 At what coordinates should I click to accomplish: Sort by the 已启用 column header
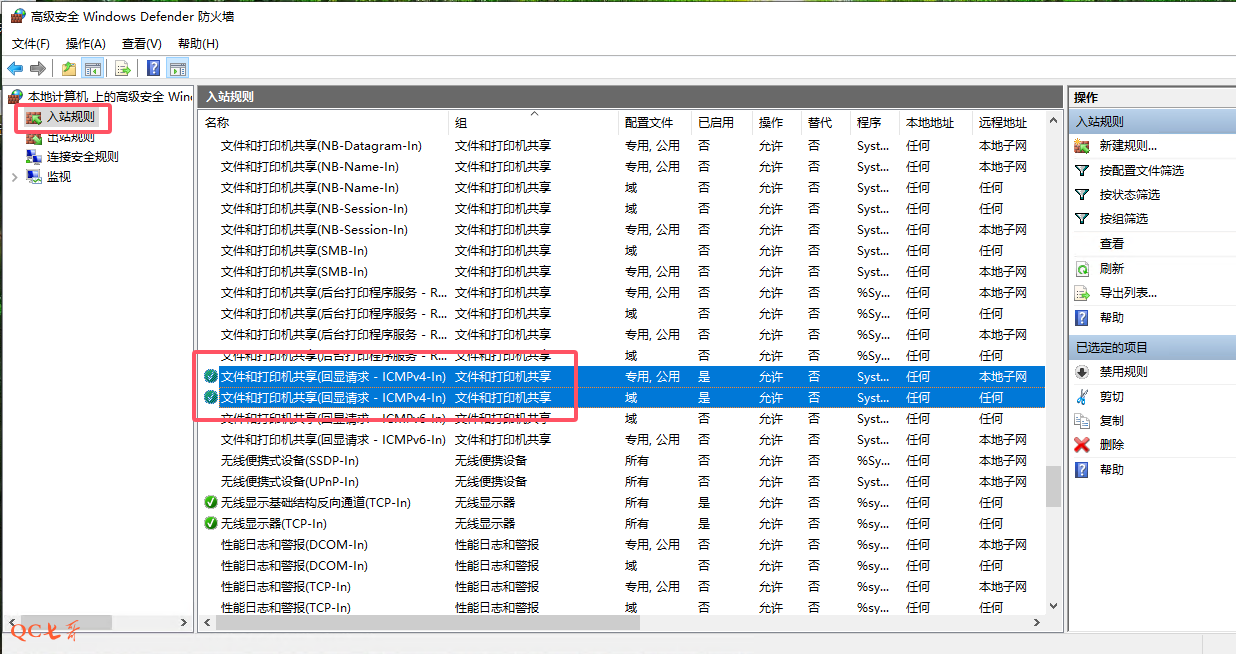point(716,123)
